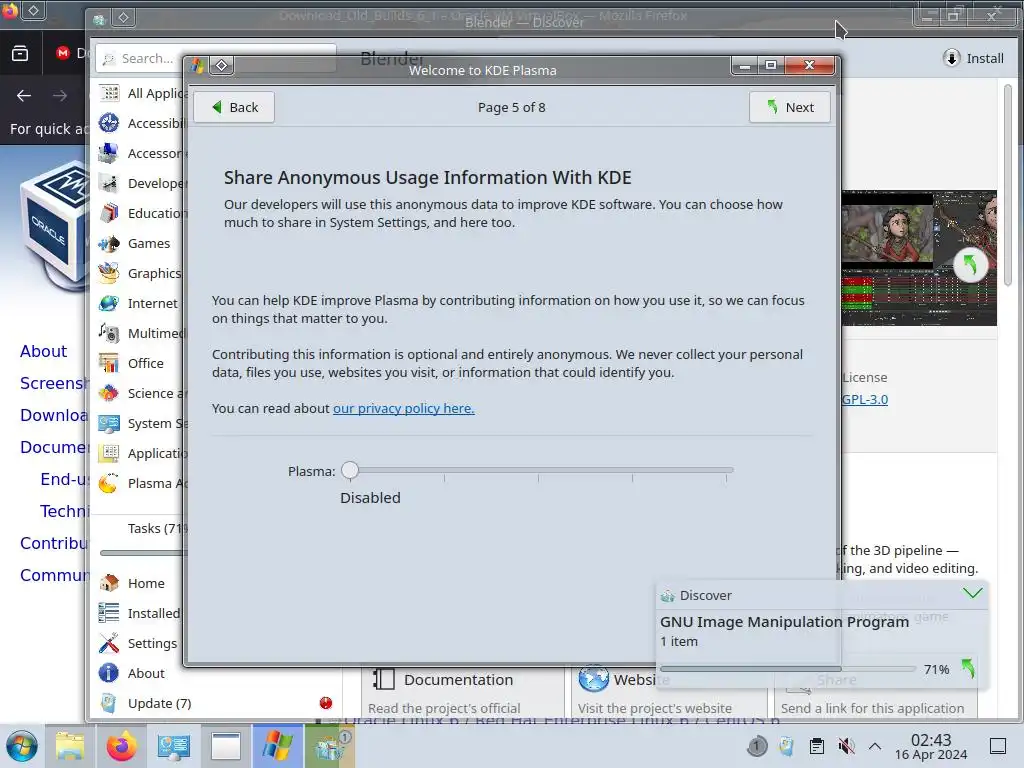Screen dimensions: 1024x768
Task: Go Back in Welcome to KDE Plasma
Action: [234, 107]
